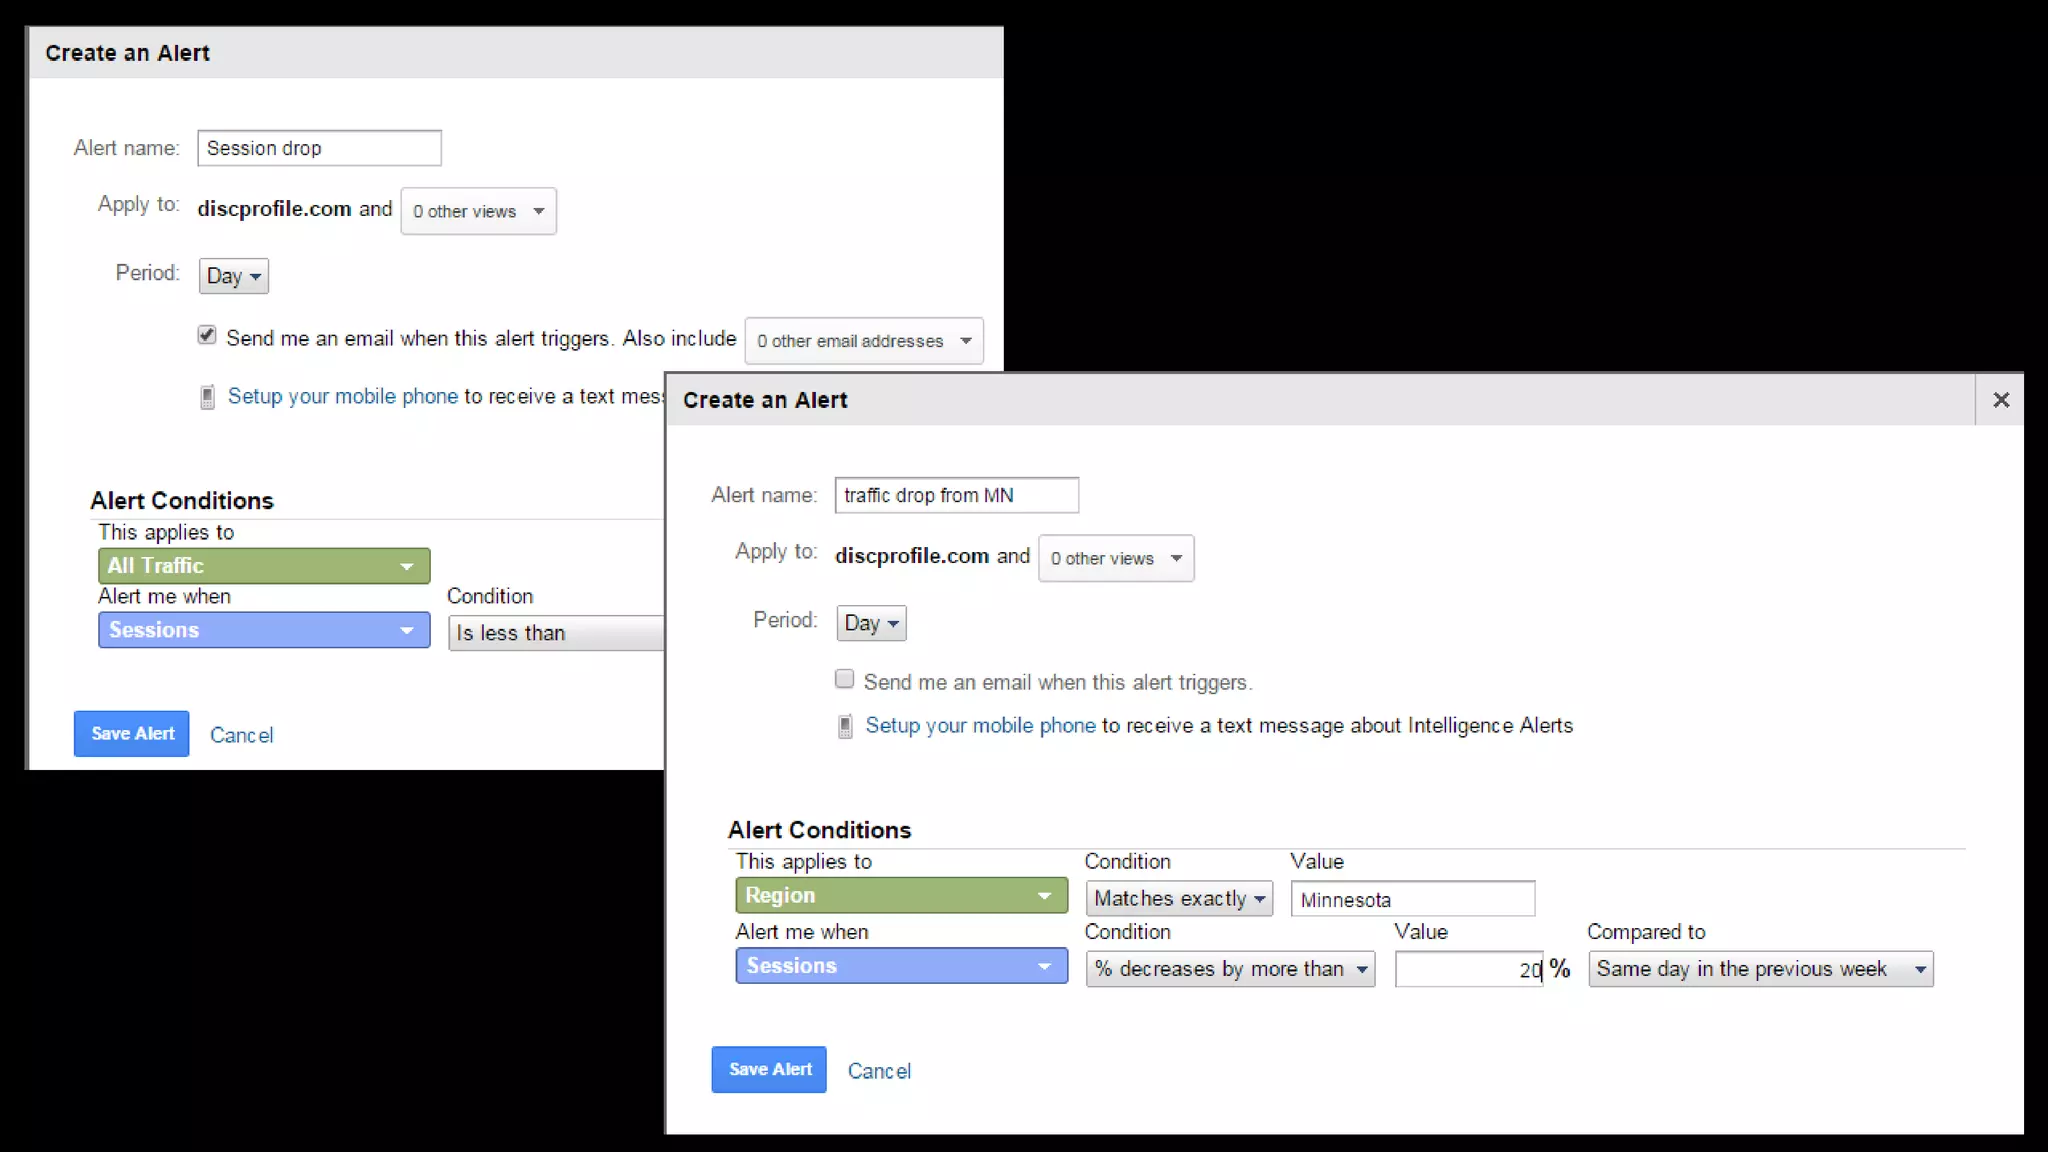Open '0 other views' dropdown in back dialog

[x=478, y=211]
